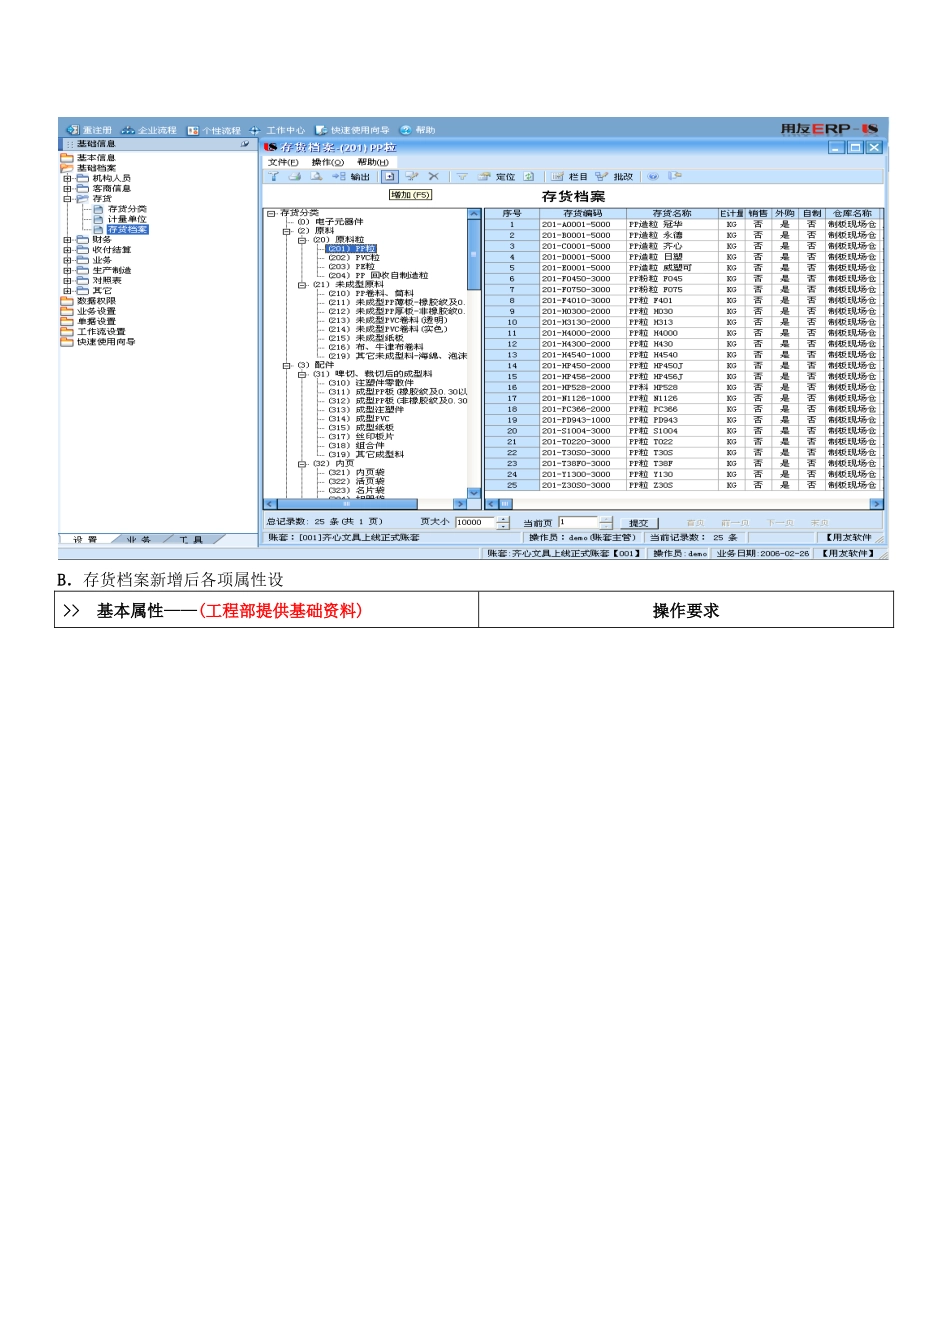950x1344 pixels.
Task: Collapse the 存货分类 root tree node
Action: (271, 213)
